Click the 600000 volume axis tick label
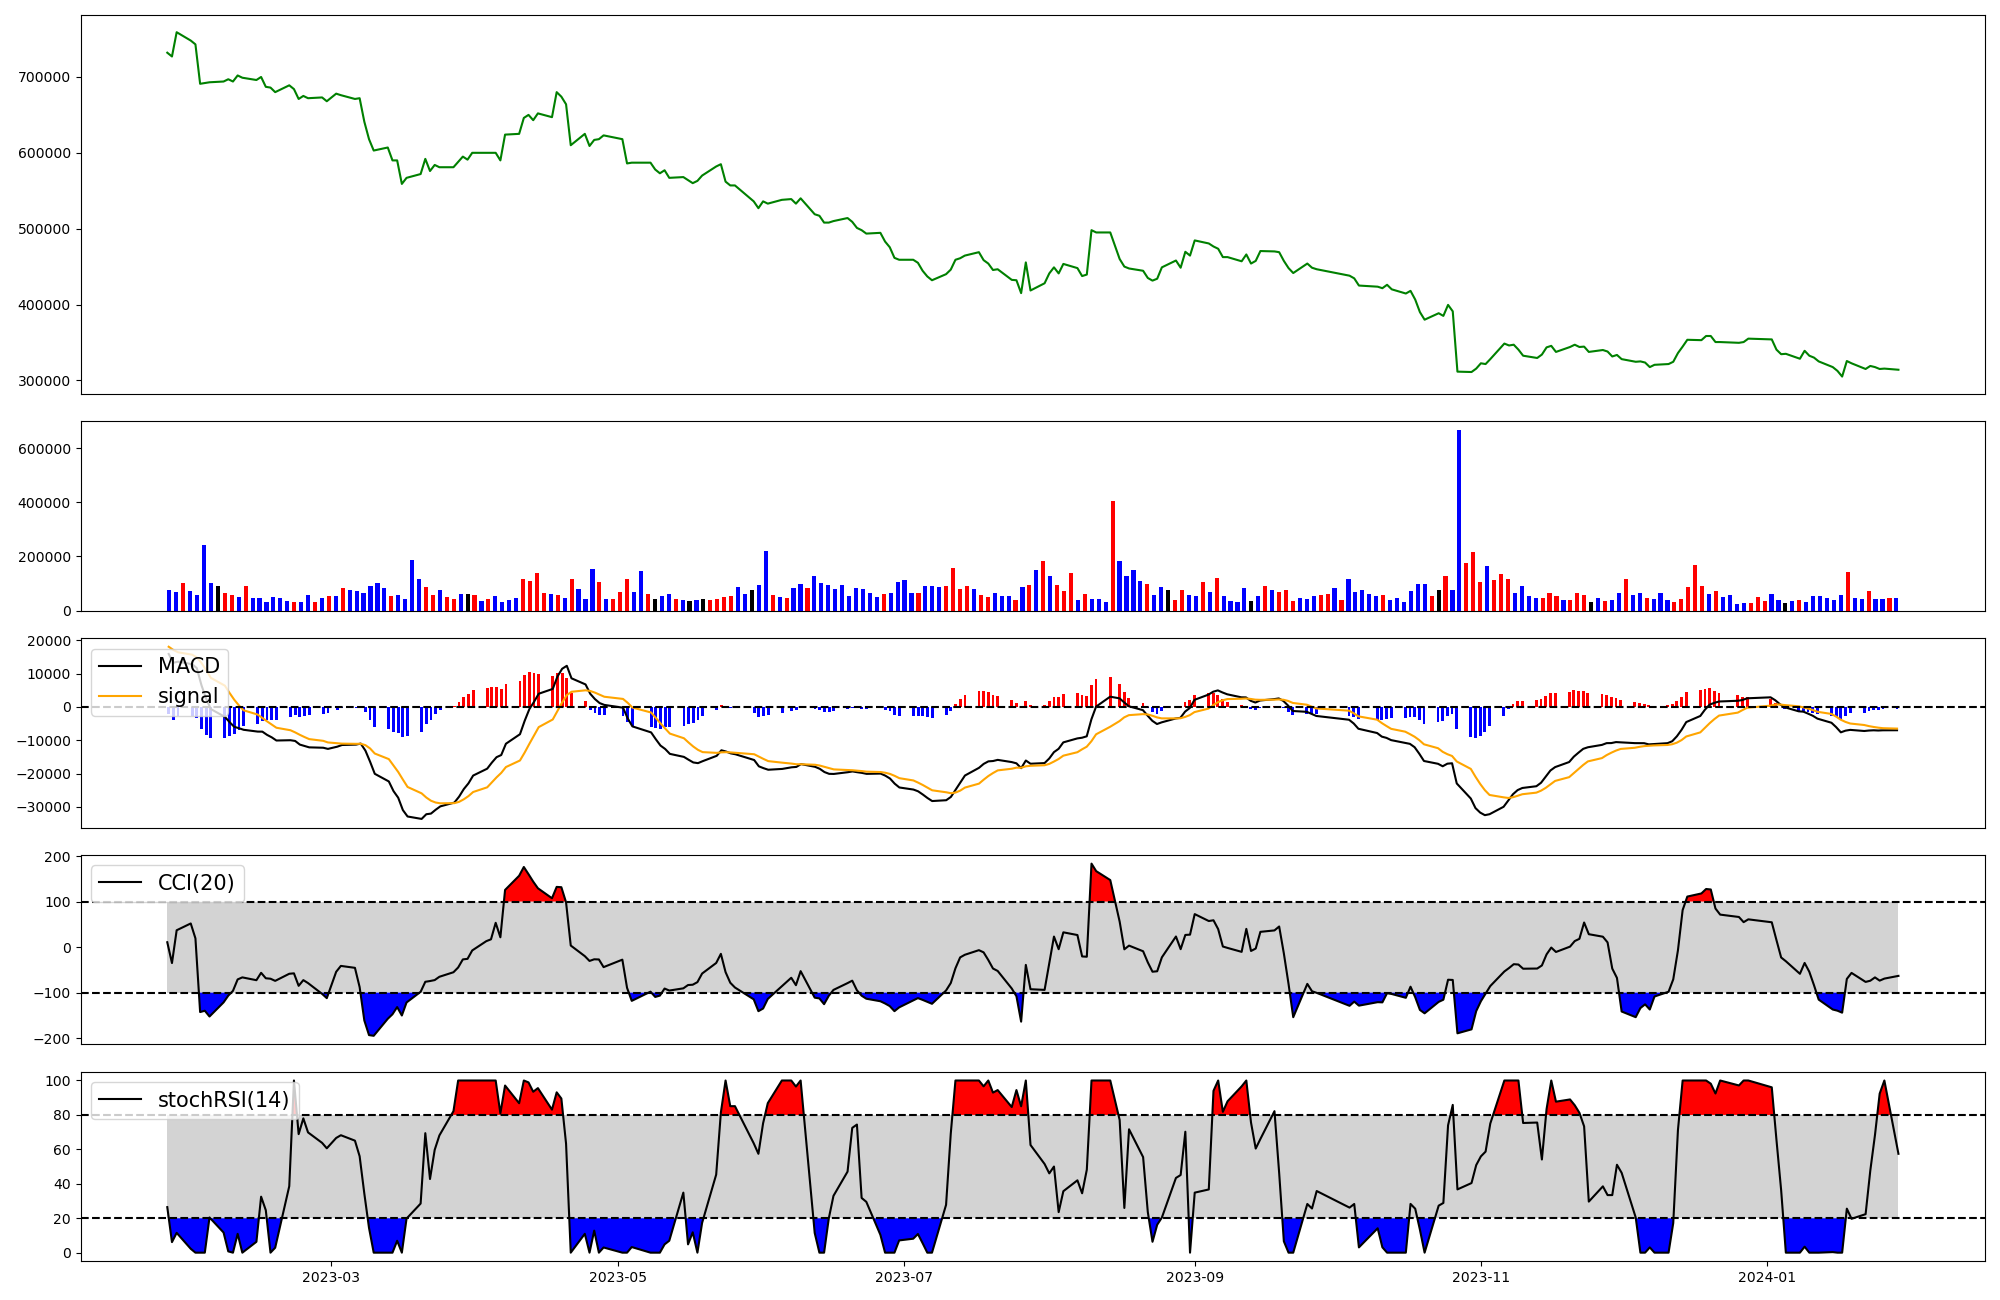This screenshot has width=2000, height=1300. pos(44,449)
